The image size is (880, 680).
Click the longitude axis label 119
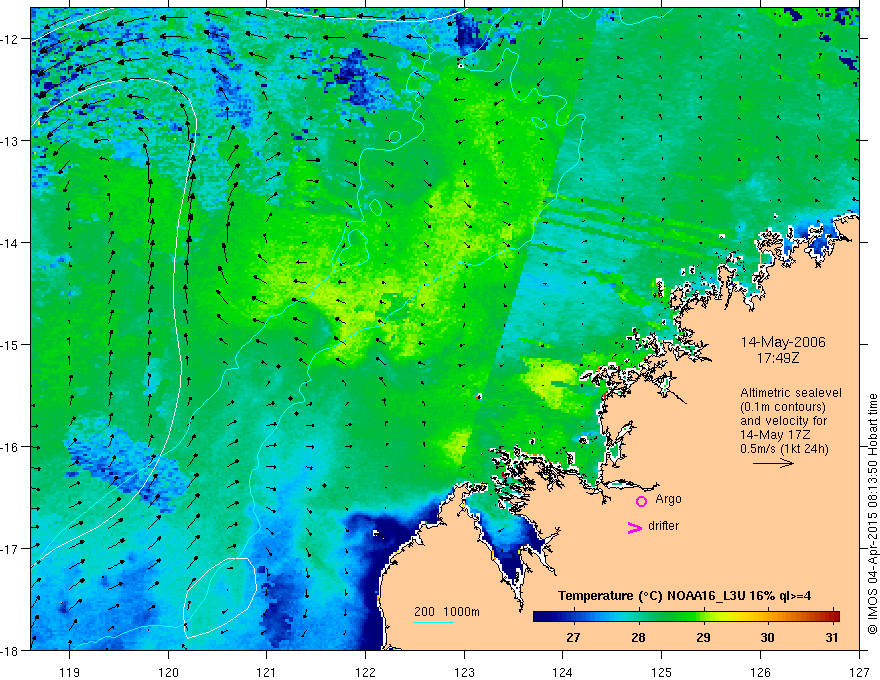[70, 672]
